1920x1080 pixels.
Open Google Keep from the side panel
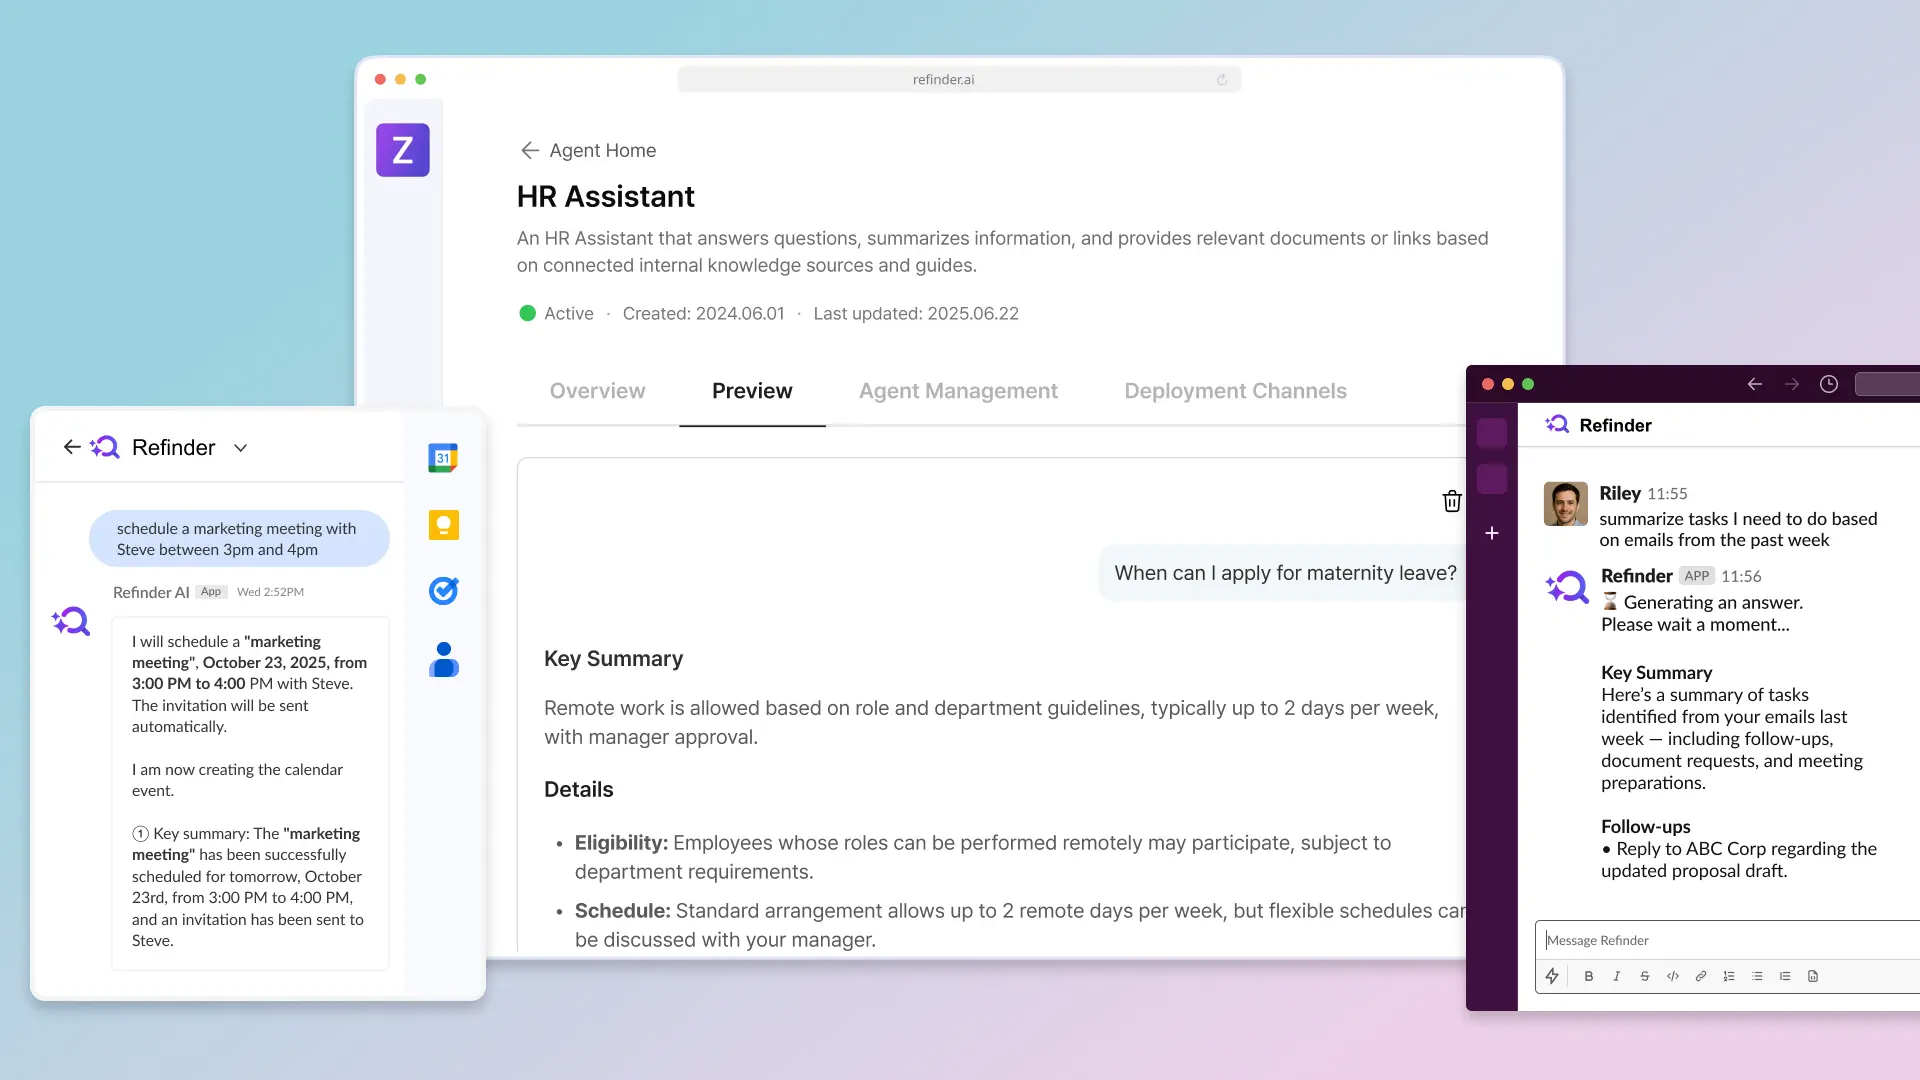point(443,525)
